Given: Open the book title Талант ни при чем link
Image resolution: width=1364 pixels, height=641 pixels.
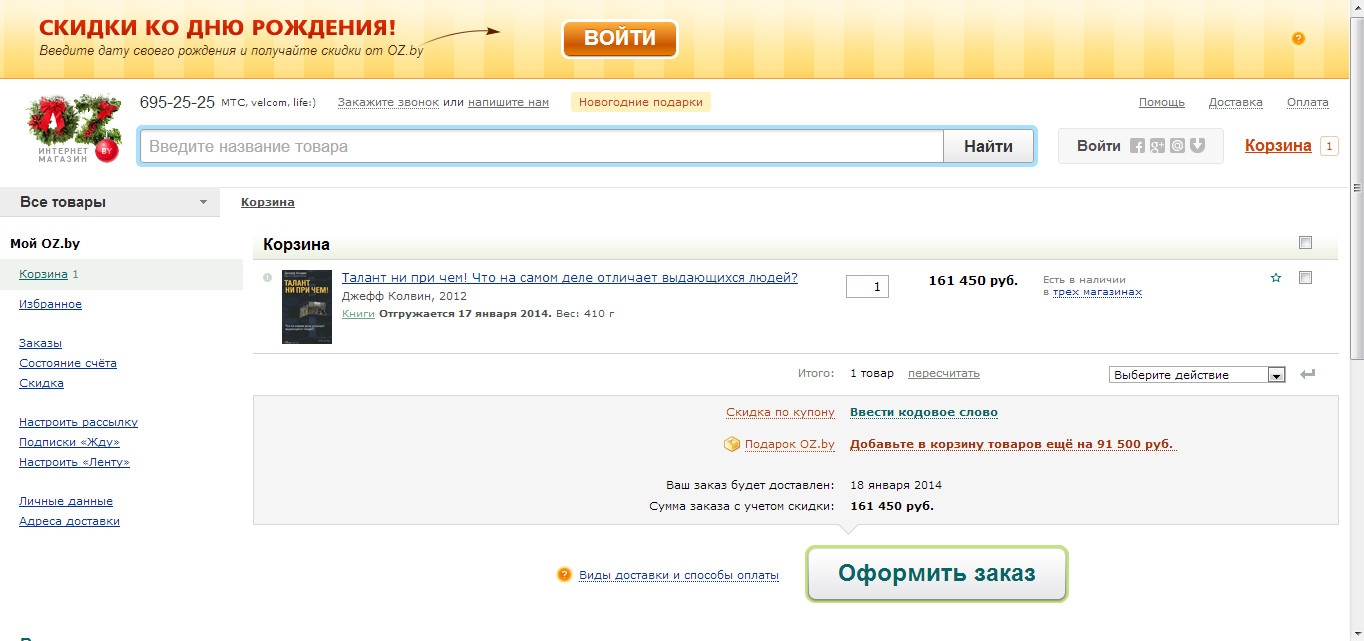Looking at the screenshot, I should (x=570, y=278).
